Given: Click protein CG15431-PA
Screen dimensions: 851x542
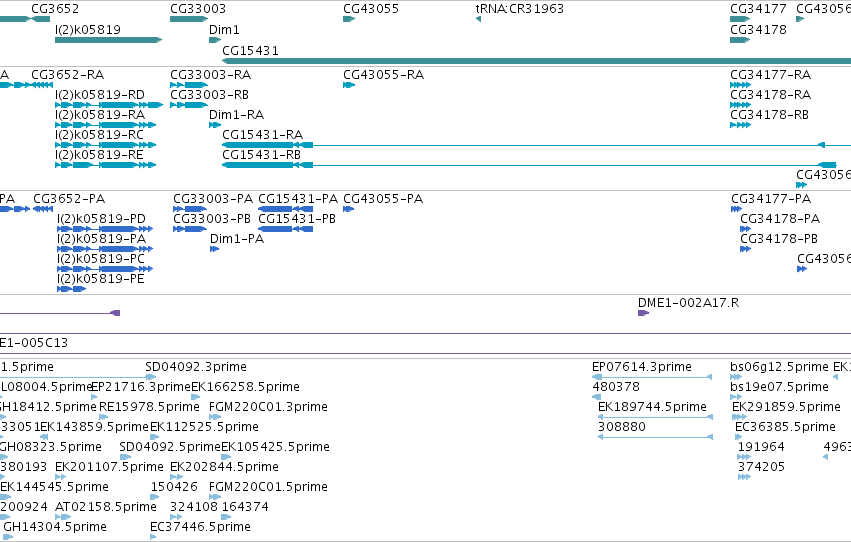Looking at the screenshot, I should (x=285, y=209).
